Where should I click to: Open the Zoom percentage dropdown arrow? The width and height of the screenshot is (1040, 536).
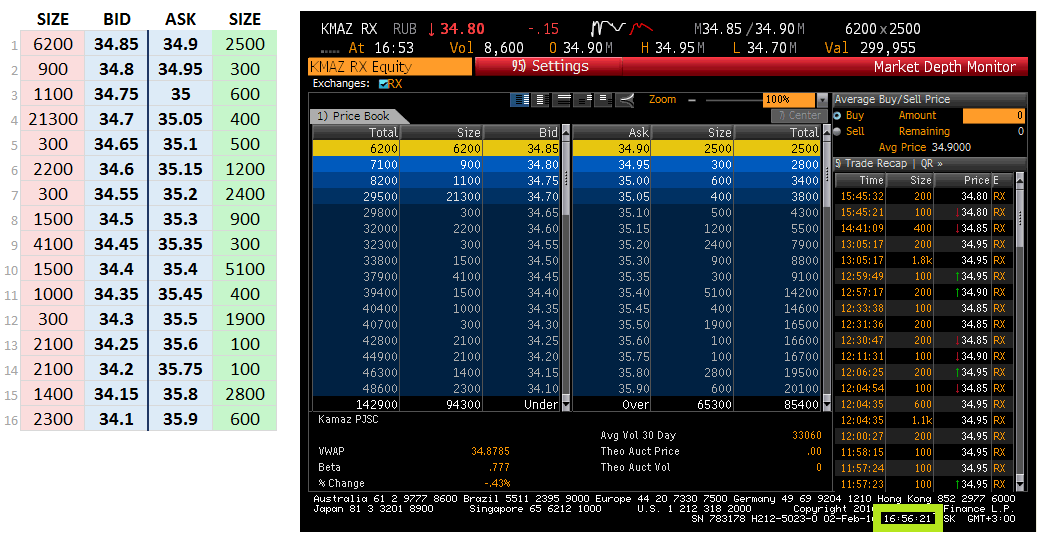tap(822, 100)
